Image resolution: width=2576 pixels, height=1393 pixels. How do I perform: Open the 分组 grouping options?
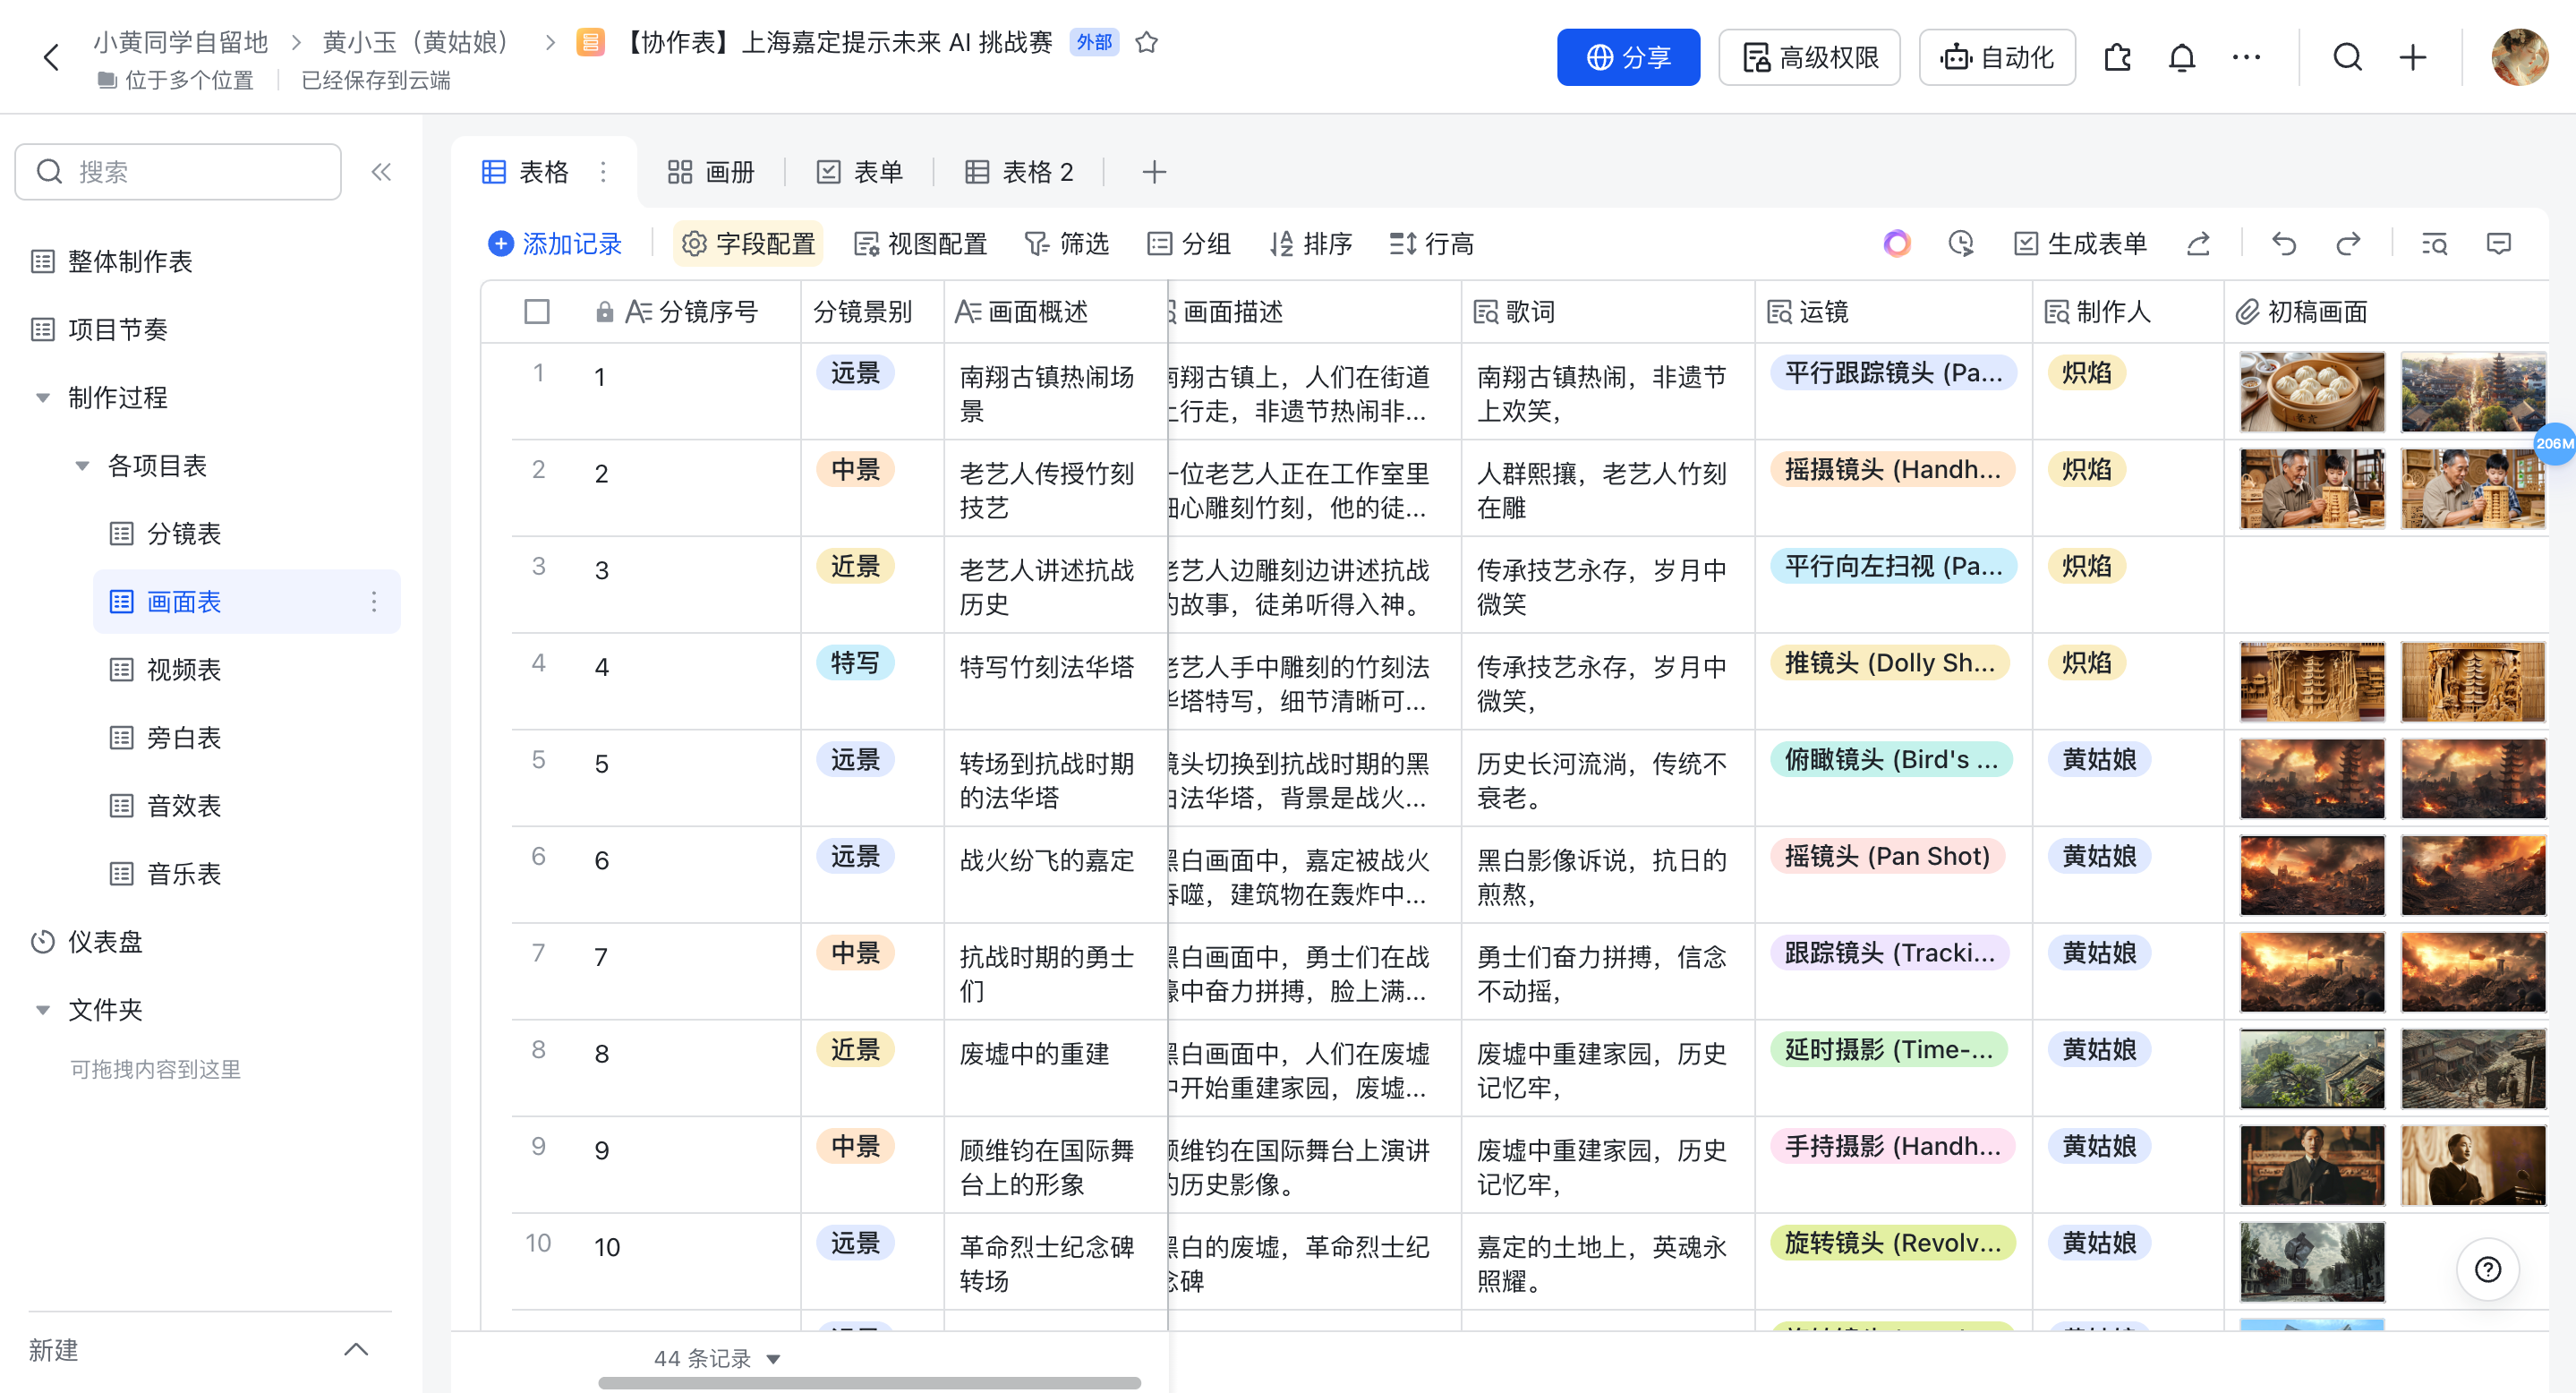(x=1188, y=243)
